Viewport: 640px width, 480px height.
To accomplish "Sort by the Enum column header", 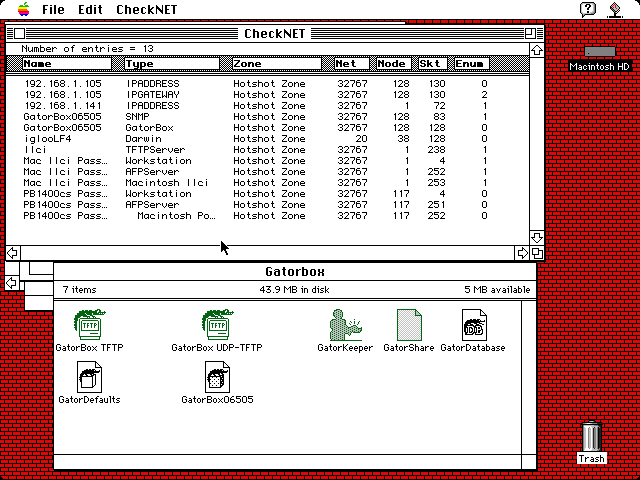I will 471,64.
